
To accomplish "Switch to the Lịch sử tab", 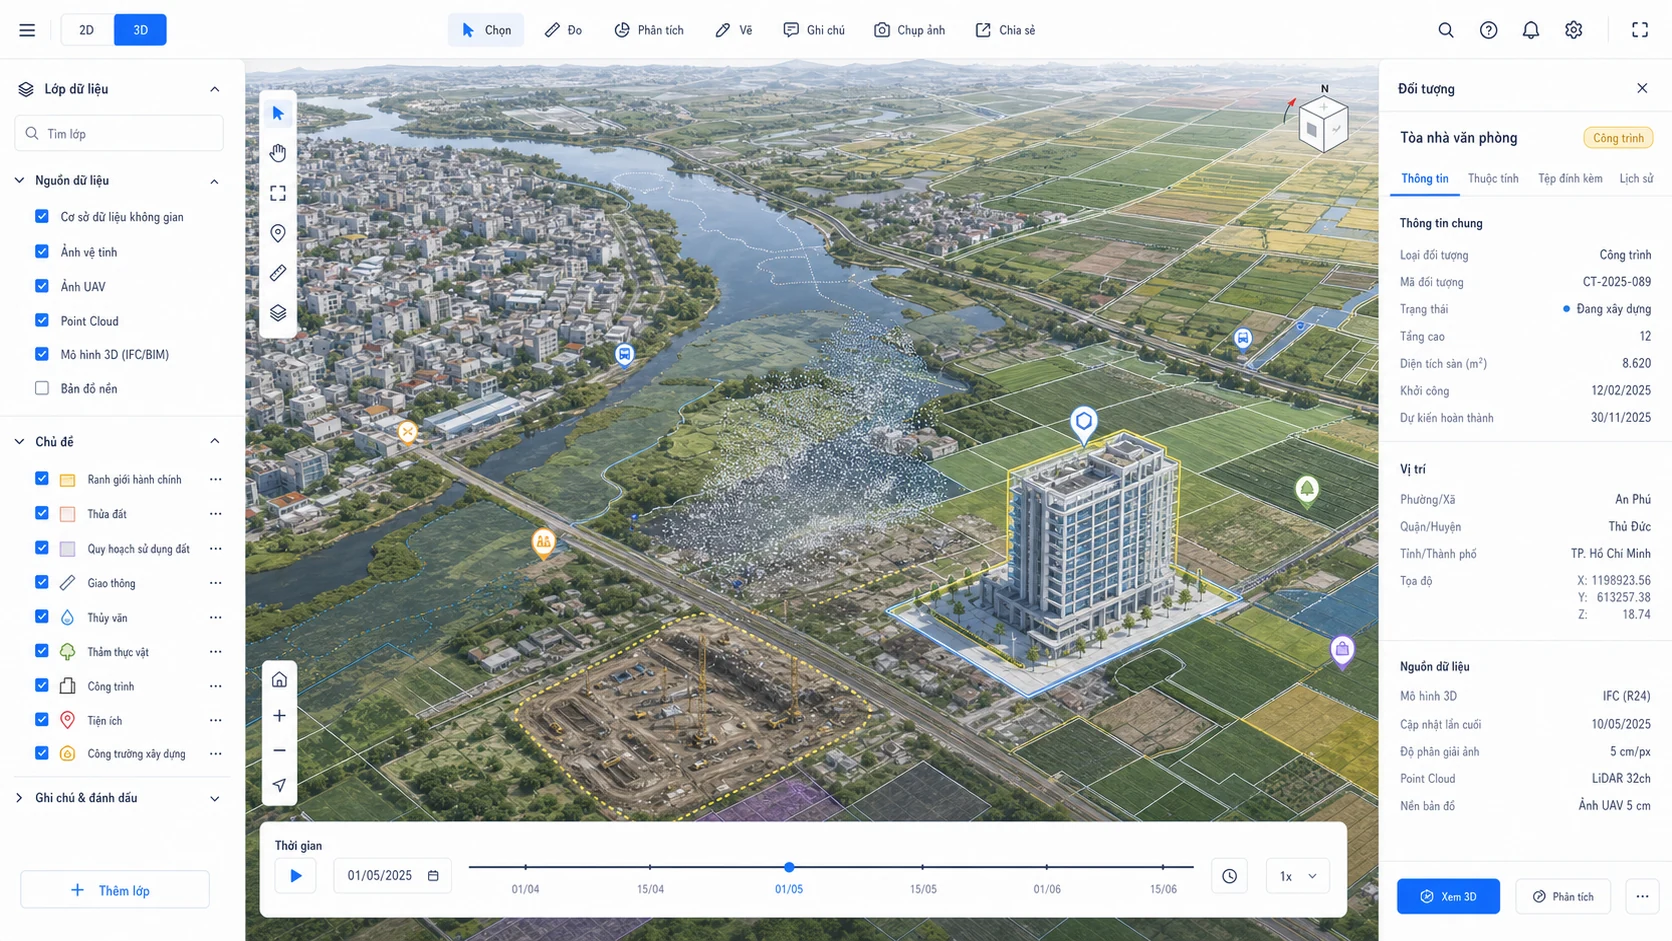I will point(1636,178).
